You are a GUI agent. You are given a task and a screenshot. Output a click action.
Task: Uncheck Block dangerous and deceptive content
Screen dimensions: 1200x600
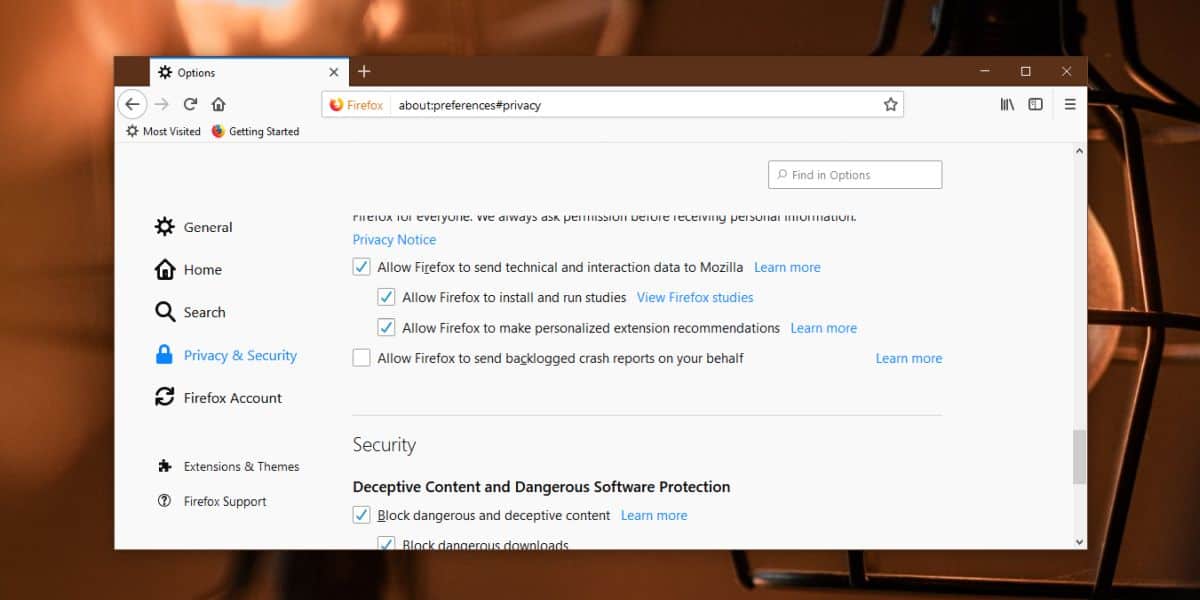361,515
